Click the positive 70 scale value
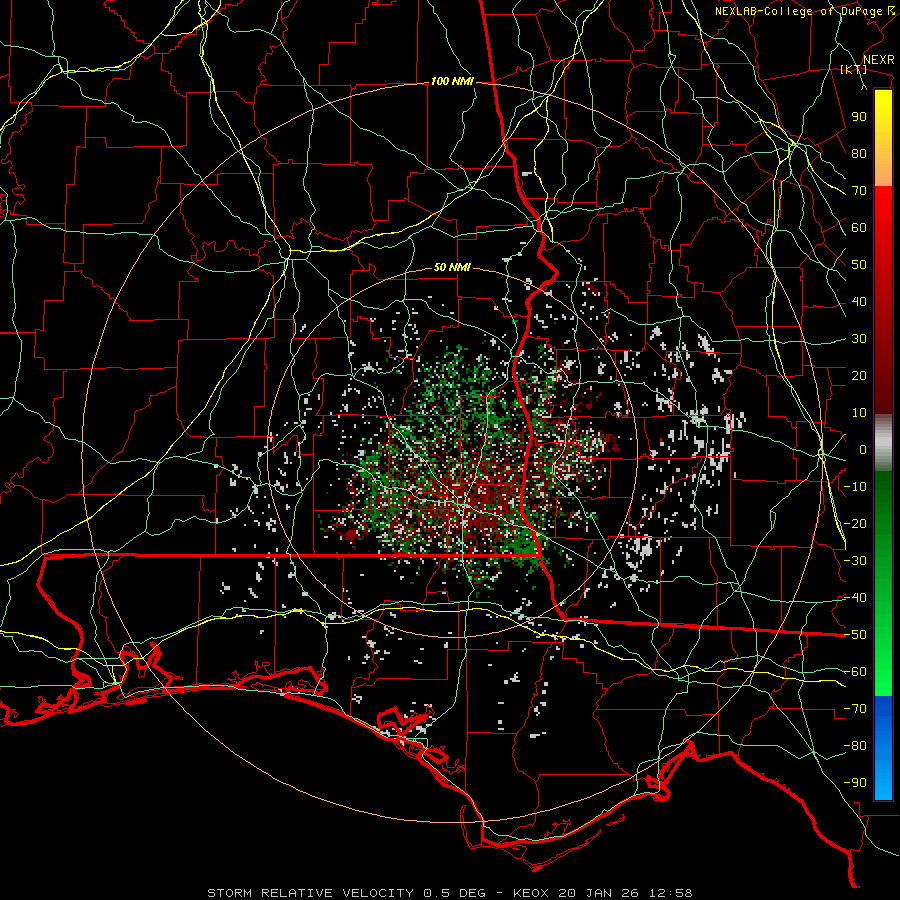 tap(859, 191)
